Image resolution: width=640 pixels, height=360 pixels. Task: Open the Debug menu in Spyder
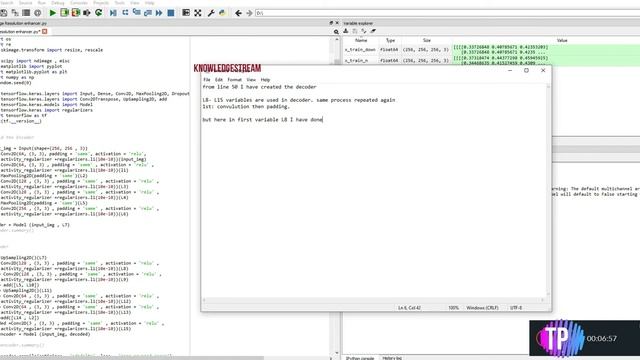click(58, 2)
